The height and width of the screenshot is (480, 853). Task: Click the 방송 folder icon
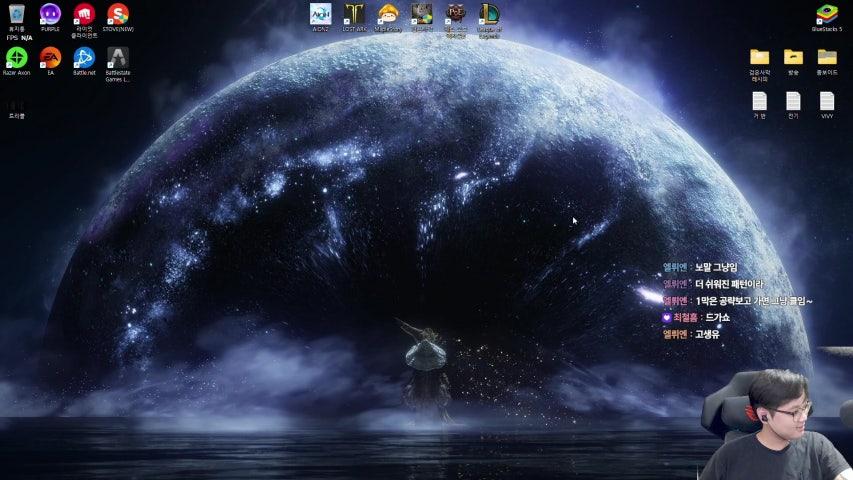click(x=793, y=57)
